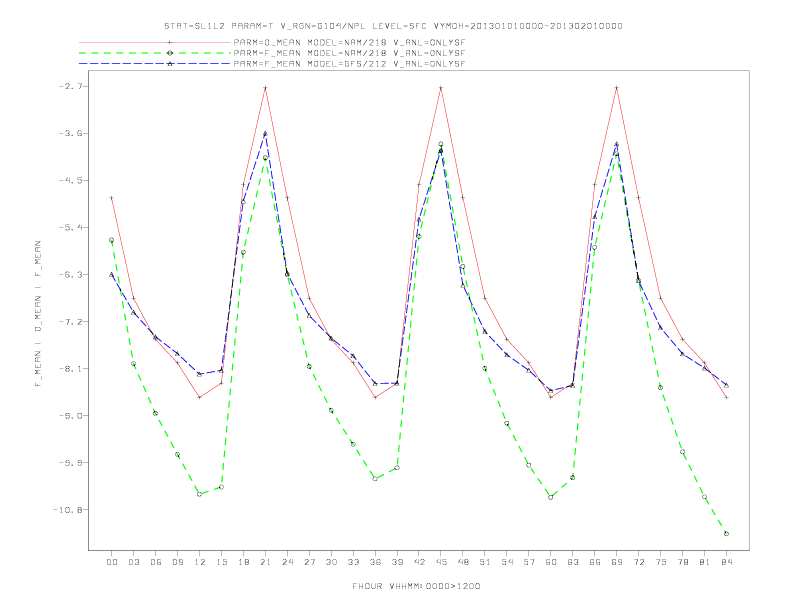This screenshot has width=792, height=612.
Task: Click x-axis tick label 81
Action: pyautogui.click(x=705, y=562)
